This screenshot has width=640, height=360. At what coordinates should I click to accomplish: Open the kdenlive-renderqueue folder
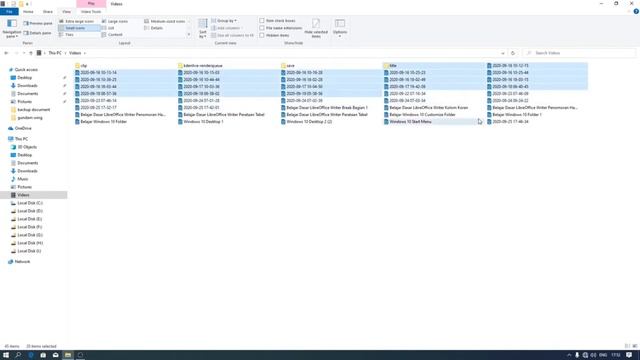click(200, 65)
